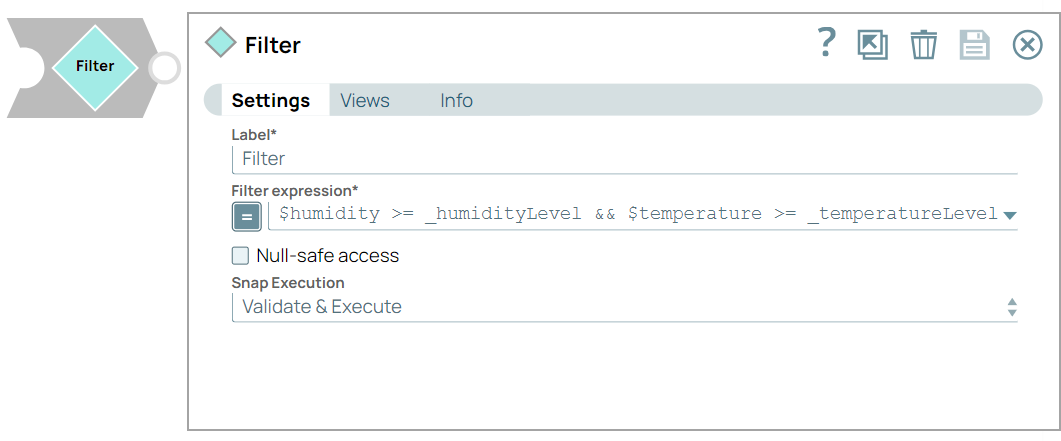Click the save floppy disk icon
Screen dimensions: 1061x441
pos(974,45)
